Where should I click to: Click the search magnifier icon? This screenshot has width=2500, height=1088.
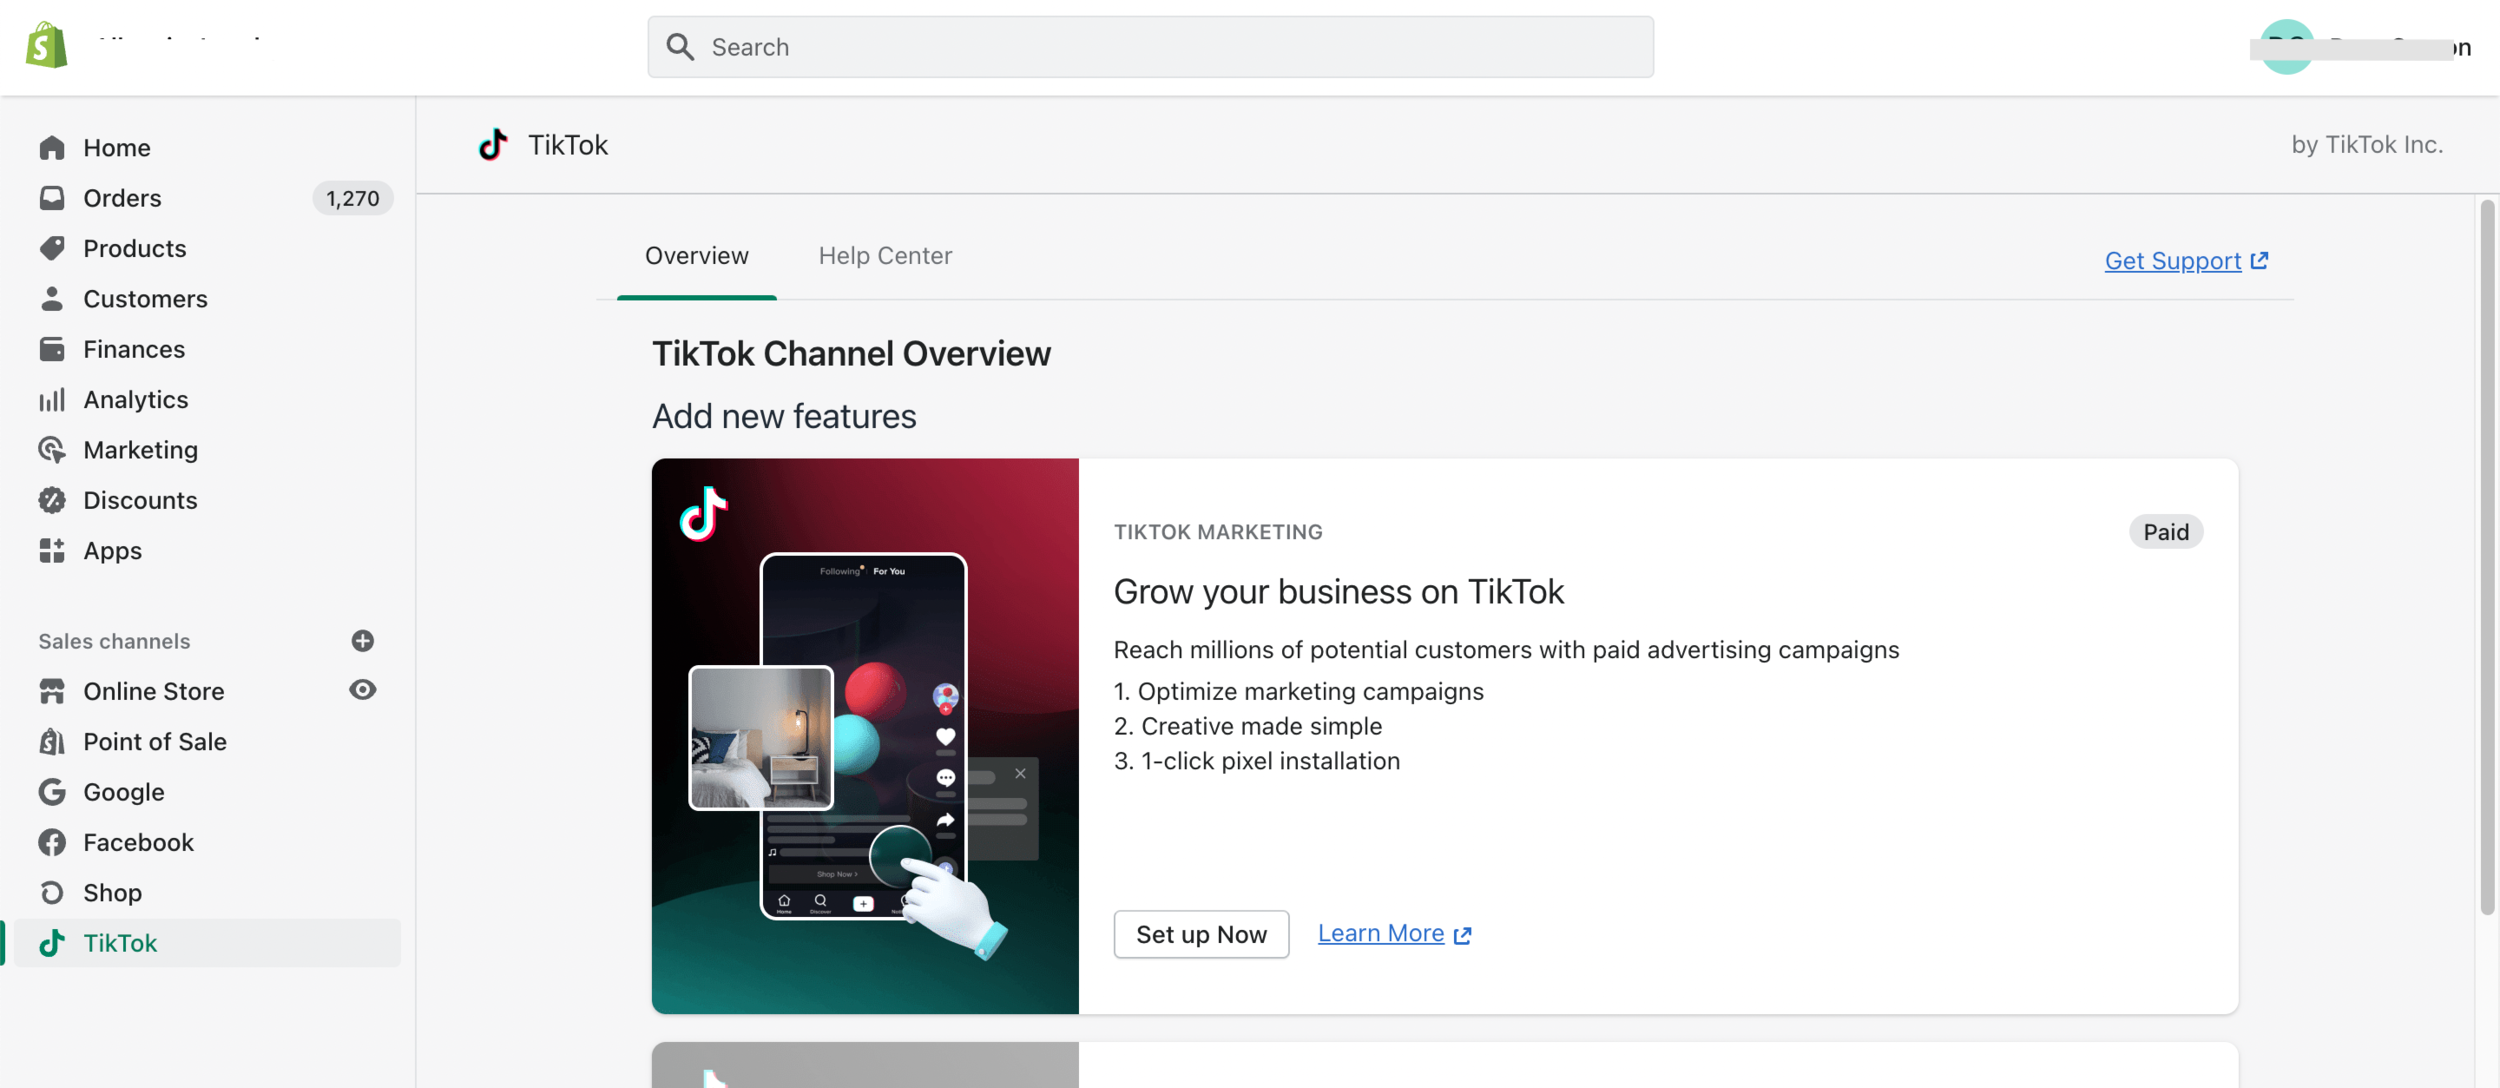(x=680, y=47)
